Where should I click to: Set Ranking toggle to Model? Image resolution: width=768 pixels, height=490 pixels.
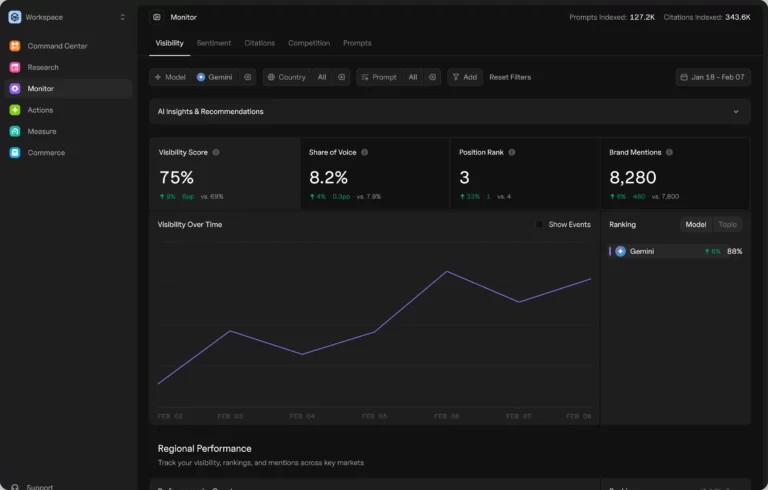tap(695, 225)
